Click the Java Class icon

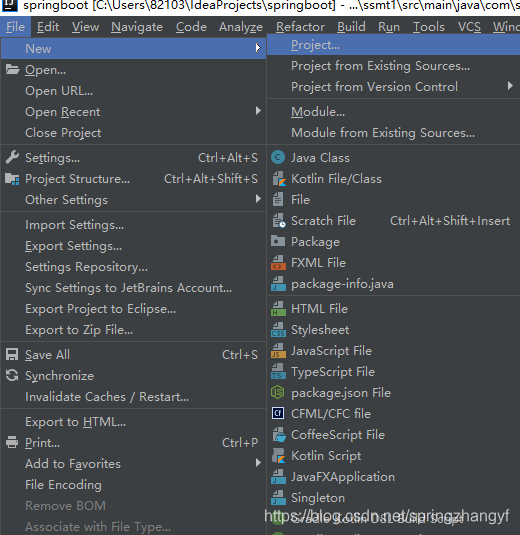click(278, 158)
